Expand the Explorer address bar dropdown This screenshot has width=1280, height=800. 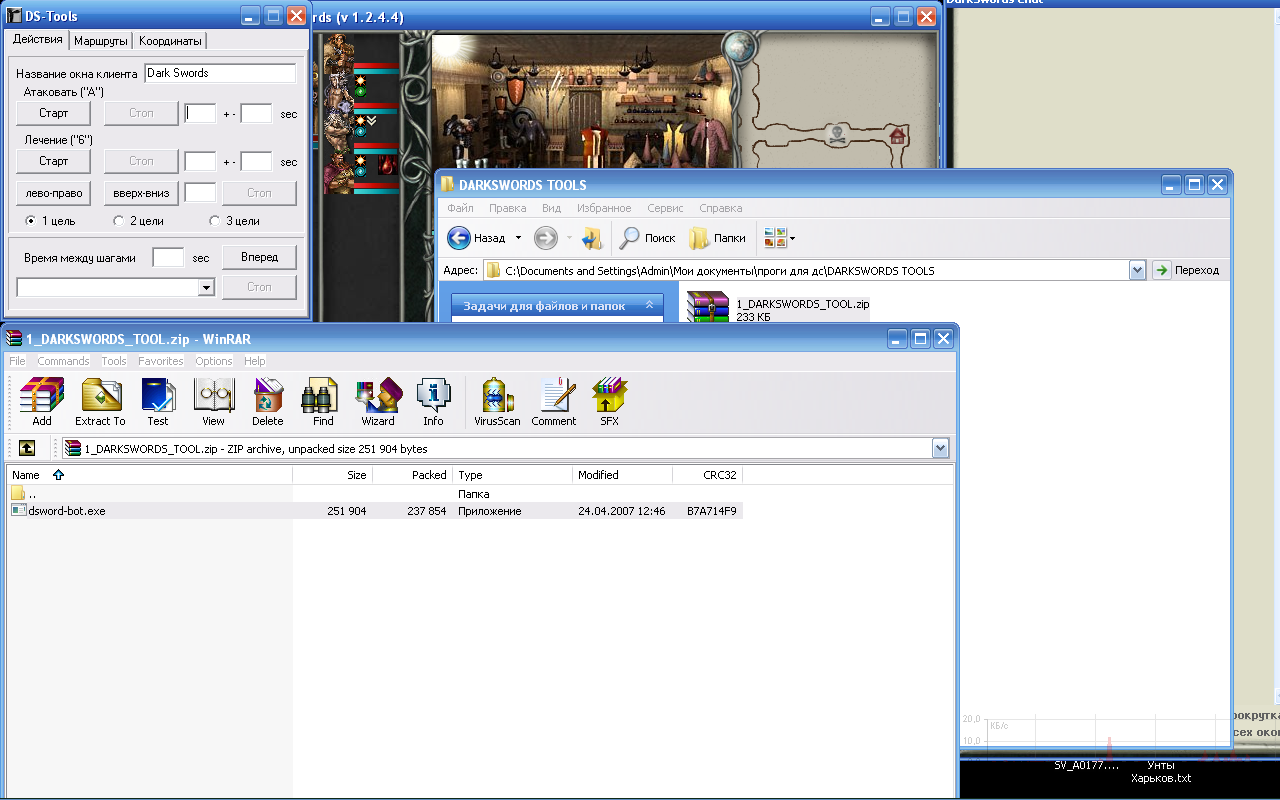pos(1137,270)
